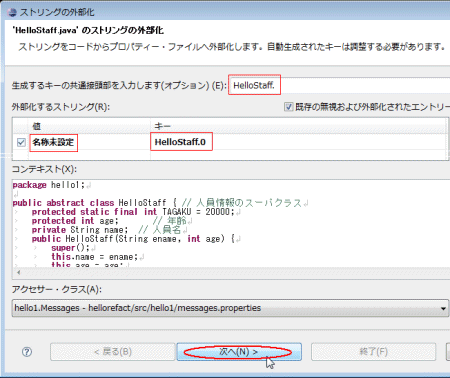Select the 名称未設定 value cell

53,142
